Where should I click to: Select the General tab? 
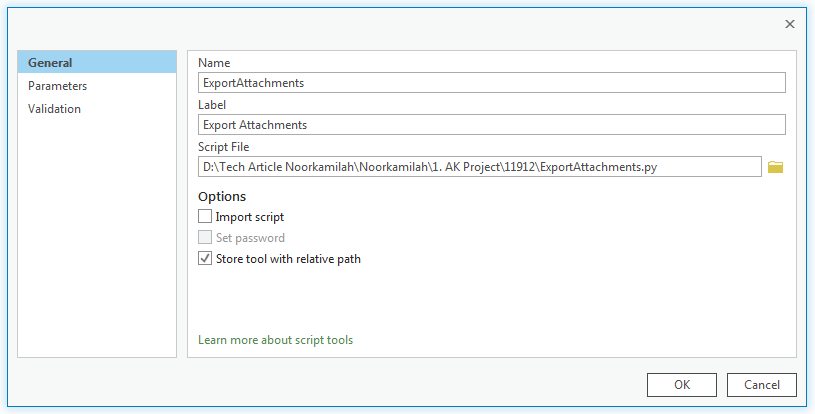click(x=97, y=62)
